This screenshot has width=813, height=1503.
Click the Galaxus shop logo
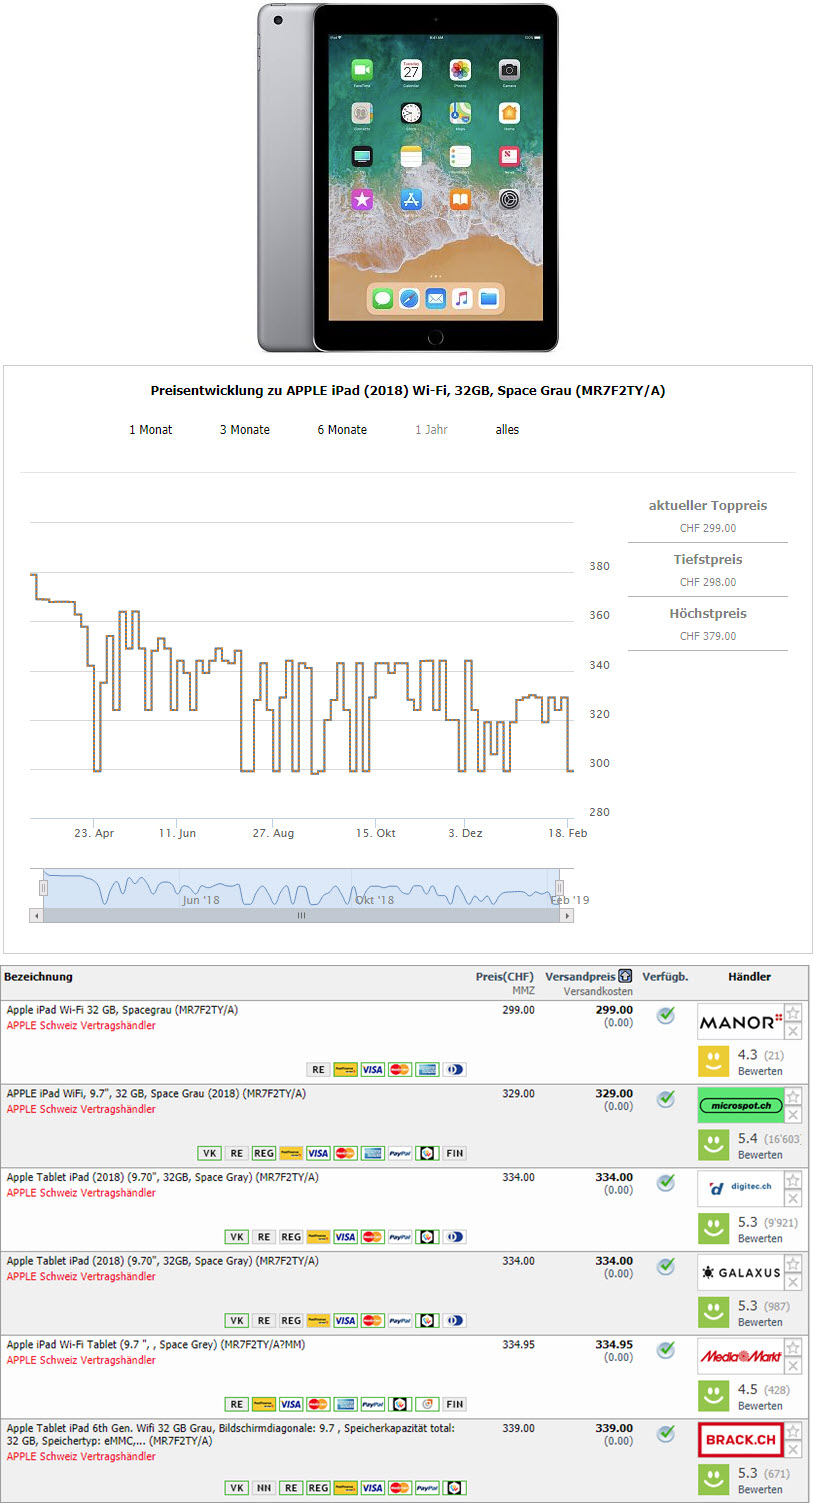(740, 1273)
